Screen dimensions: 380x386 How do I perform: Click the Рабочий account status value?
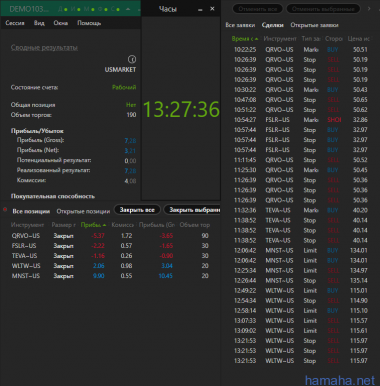(124, 87)
